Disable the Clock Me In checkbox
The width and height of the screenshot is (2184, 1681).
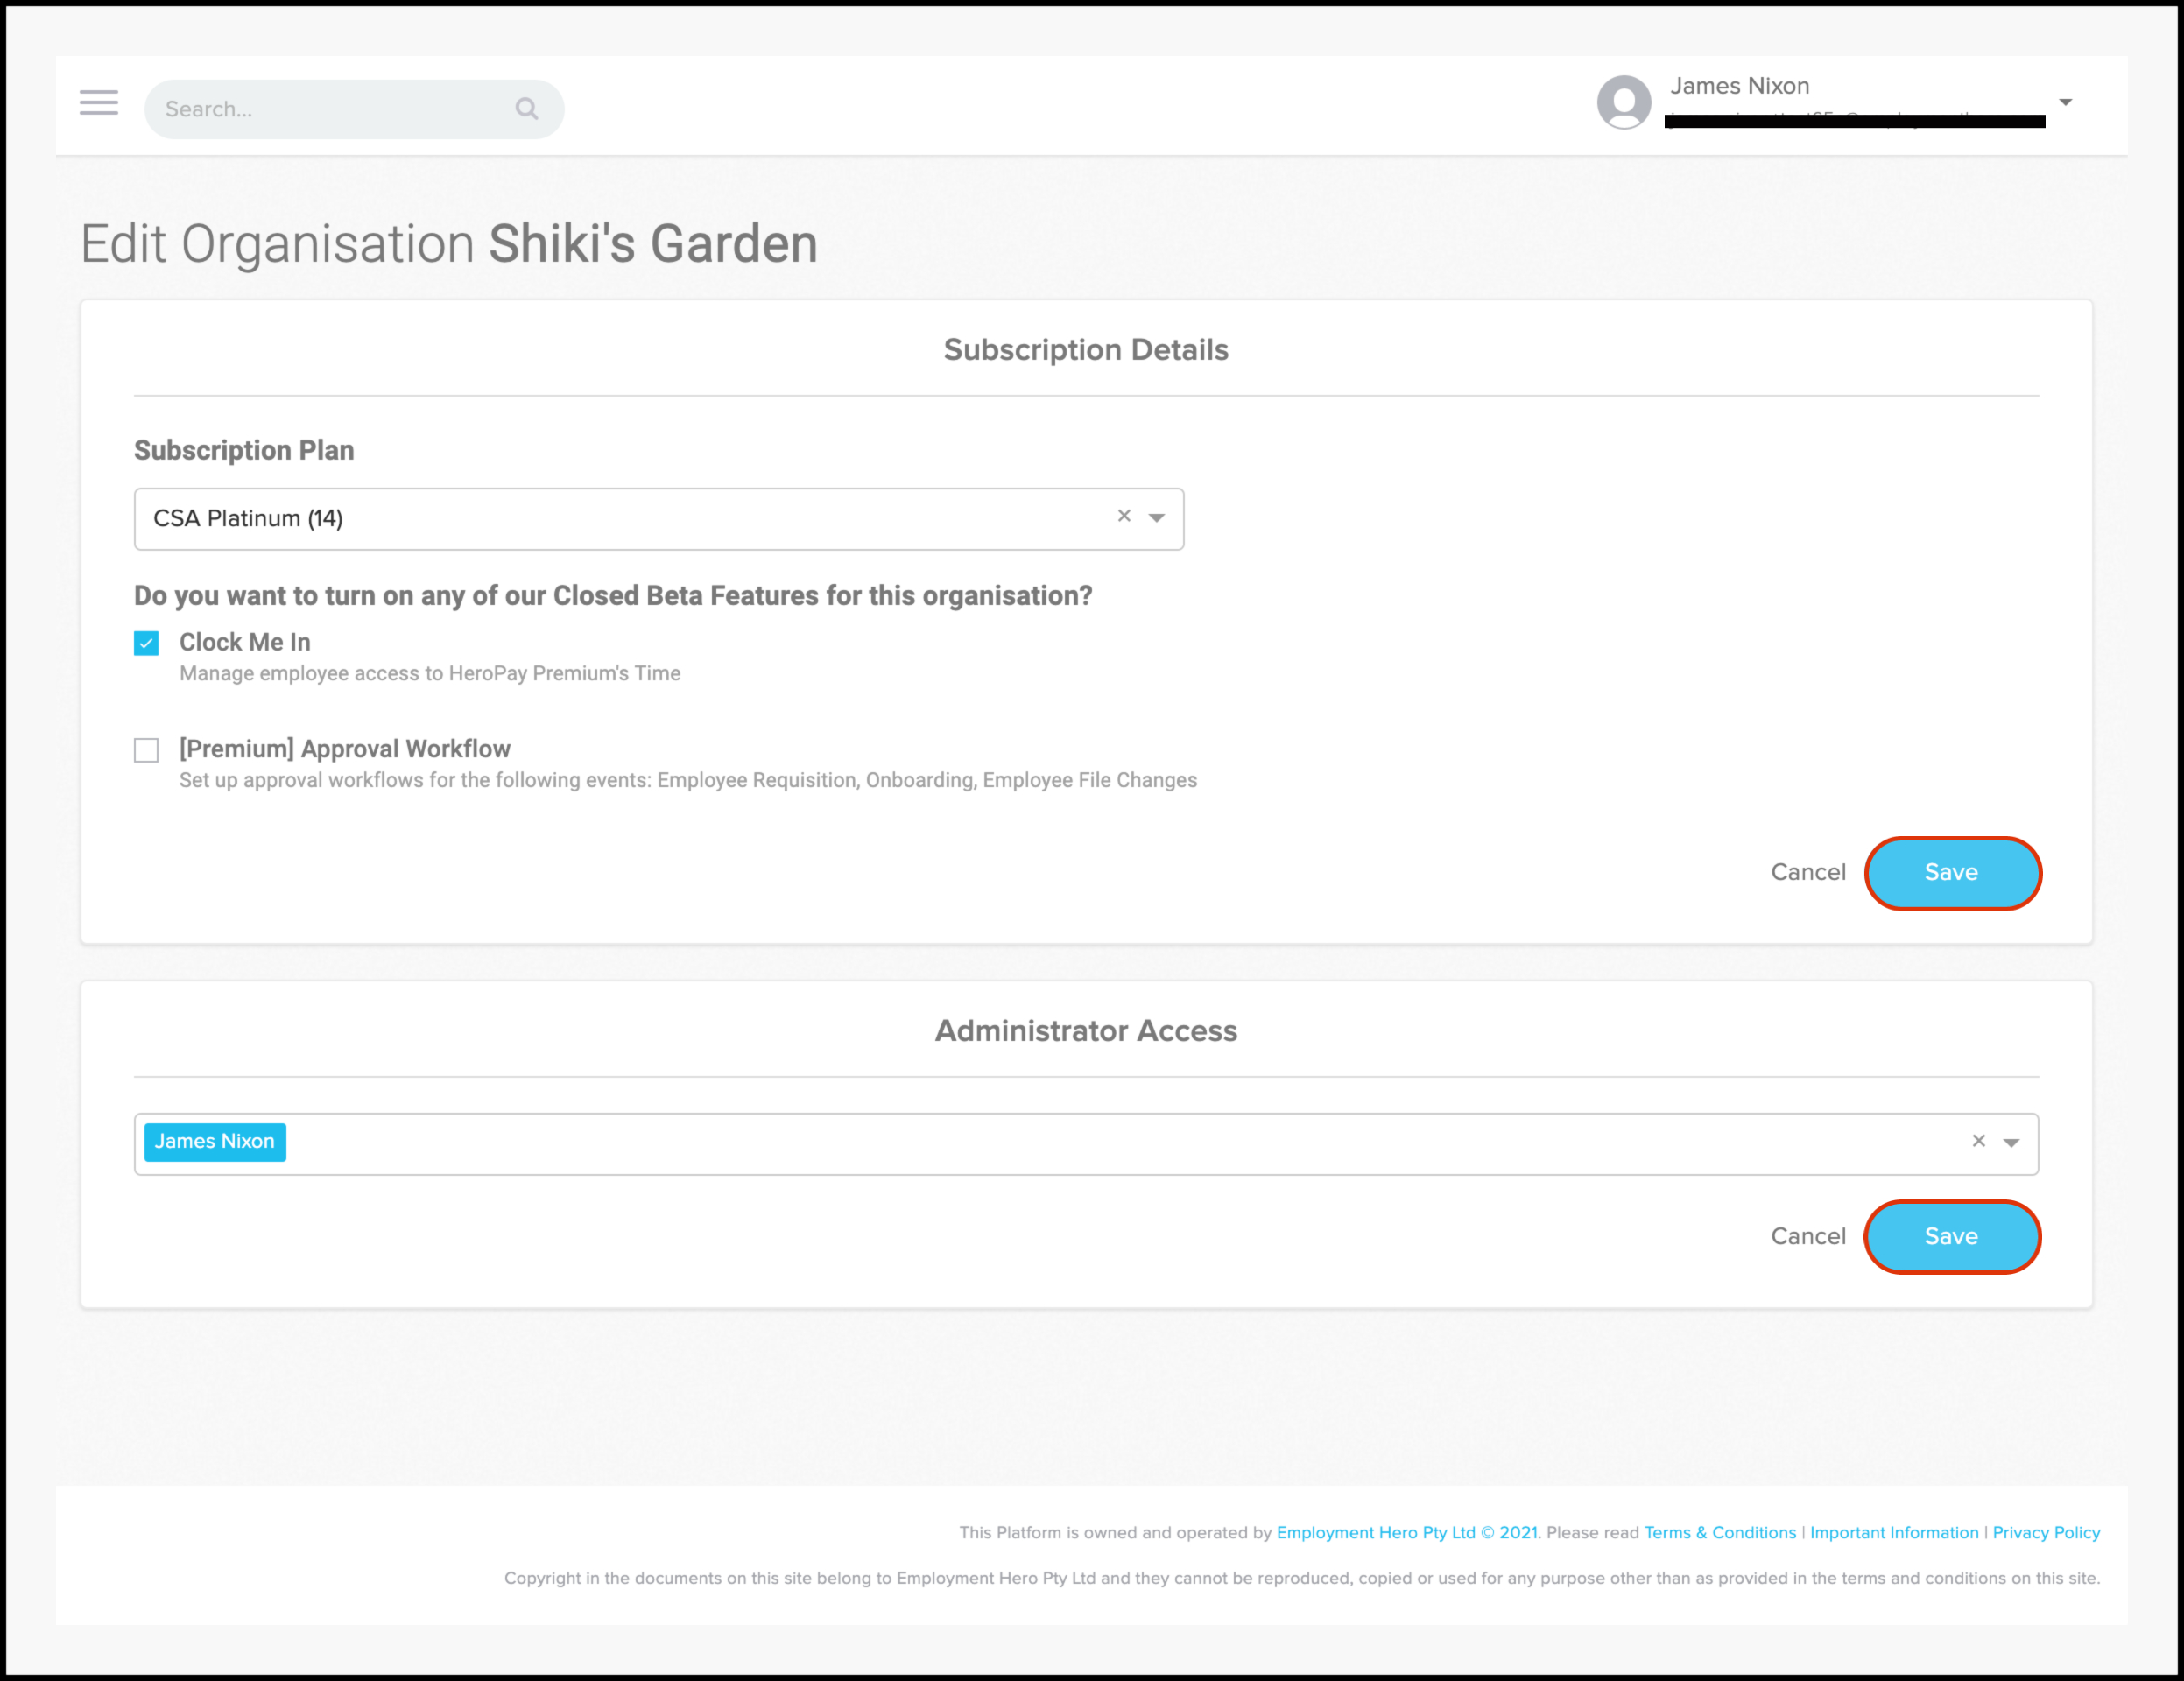pos(146,643)
